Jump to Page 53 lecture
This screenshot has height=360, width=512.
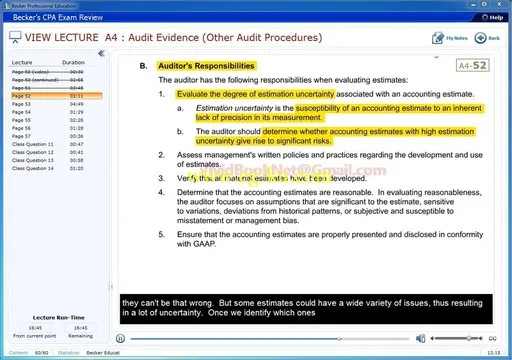[x=48, y=104]
